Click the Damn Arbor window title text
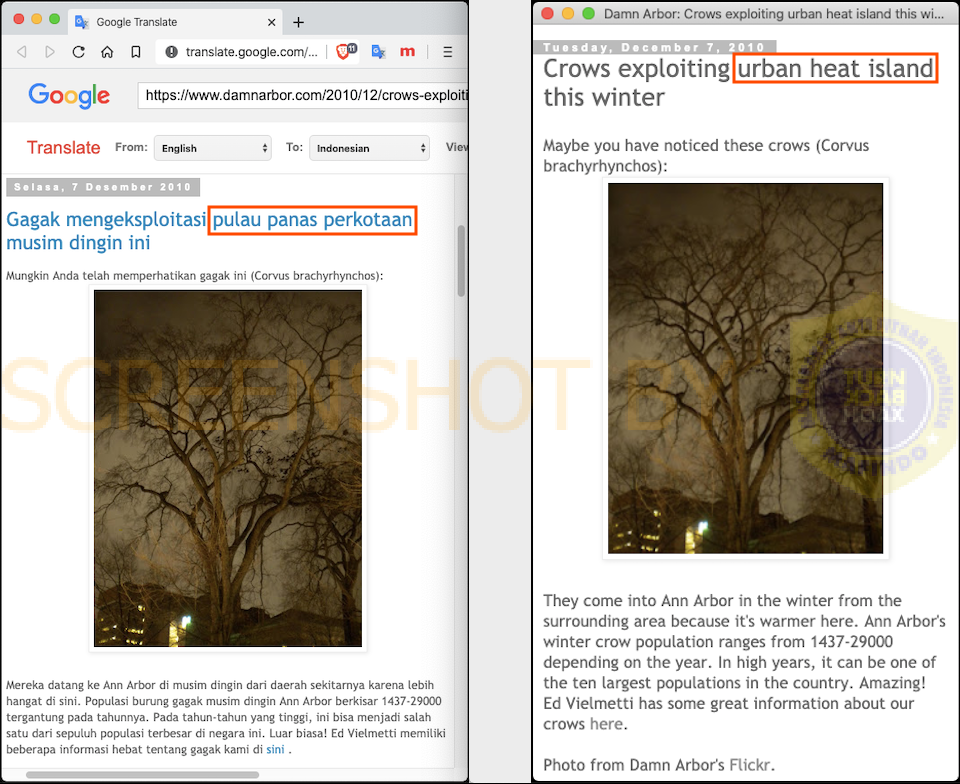Screen dimensions: 960x784 click(774, 14)
